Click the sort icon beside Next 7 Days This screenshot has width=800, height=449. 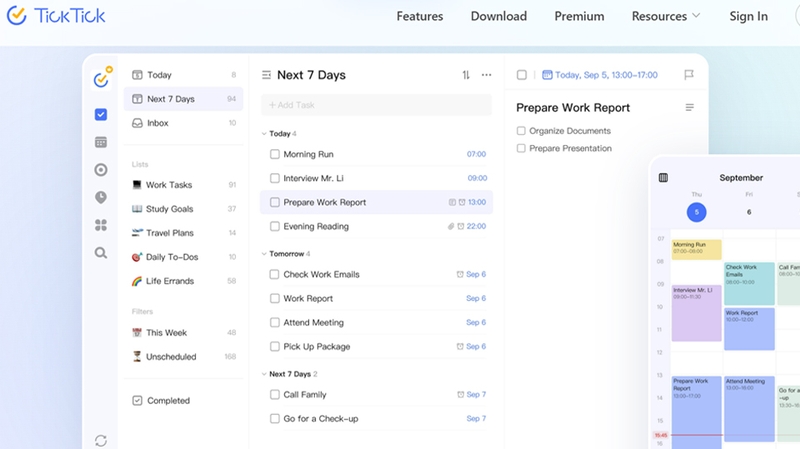tap(466, 75)
